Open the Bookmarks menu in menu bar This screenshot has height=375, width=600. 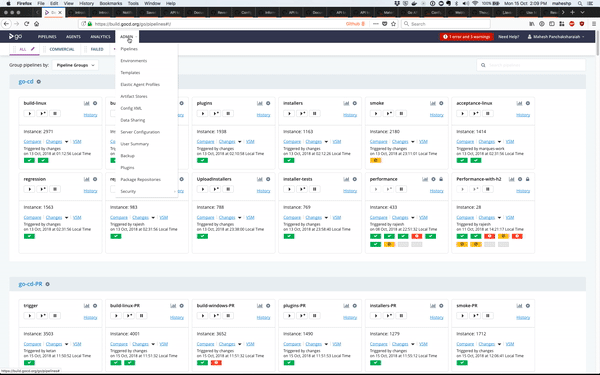click(111, 3)
